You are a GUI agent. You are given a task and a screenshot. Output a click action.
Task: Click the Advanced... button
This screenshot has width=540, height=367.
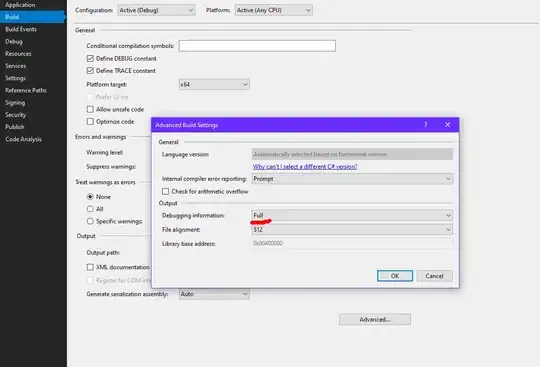coord(375,319)
